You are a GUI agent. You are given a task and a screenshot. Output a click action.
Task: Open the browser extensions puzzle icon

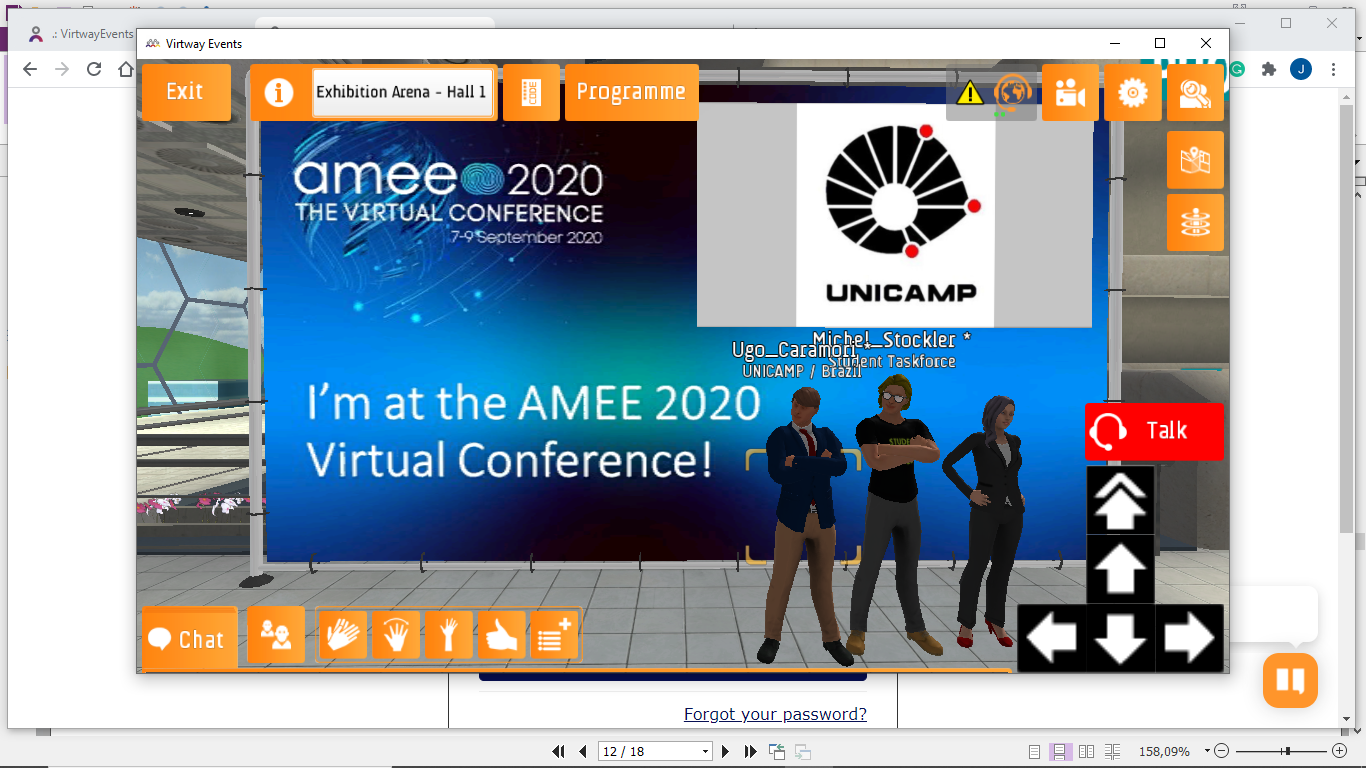tap(1269, 69)
